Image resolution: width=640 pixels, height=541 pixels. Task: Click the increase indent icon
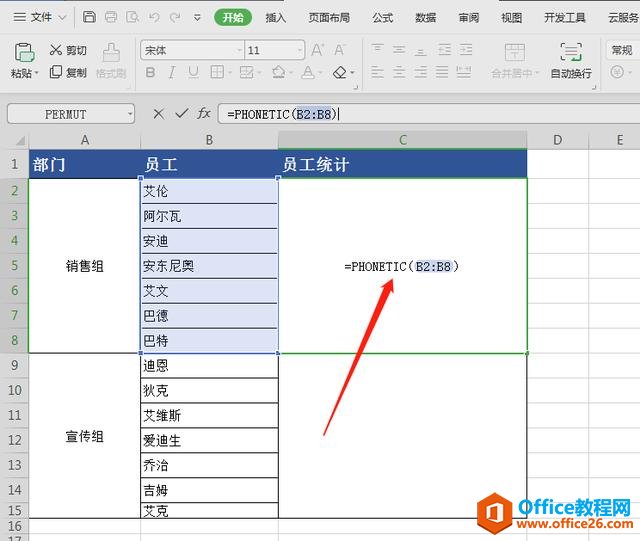465,50
